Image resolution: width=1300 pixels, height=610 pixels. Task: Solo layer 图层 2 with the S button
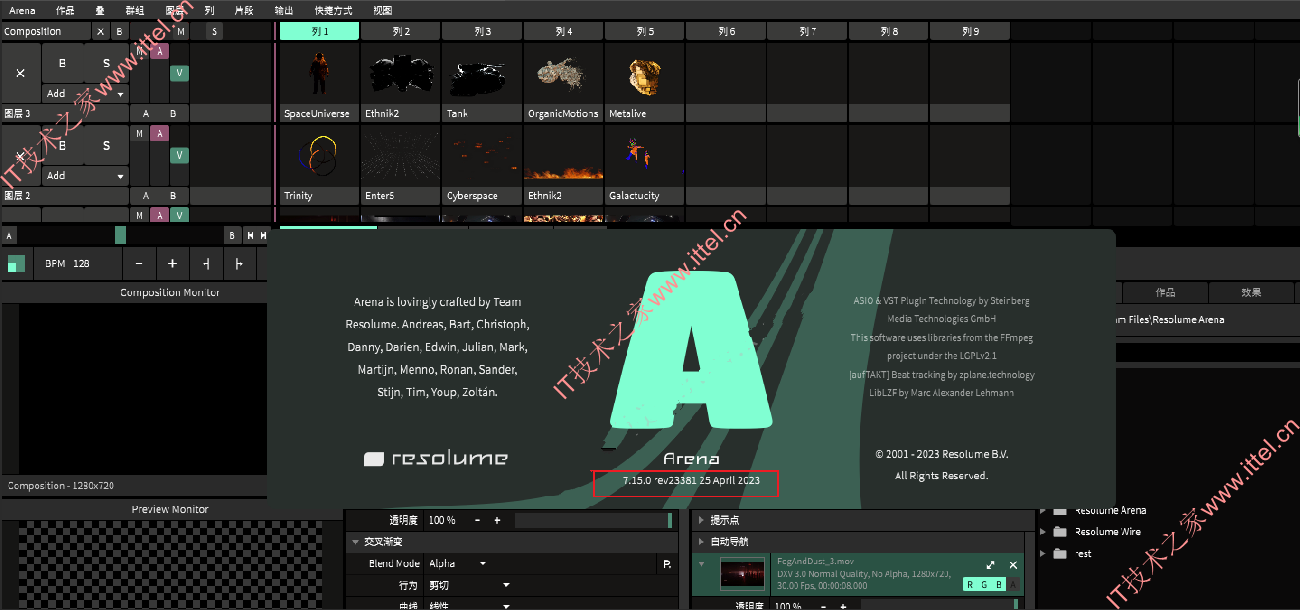(x=107, y=145)
